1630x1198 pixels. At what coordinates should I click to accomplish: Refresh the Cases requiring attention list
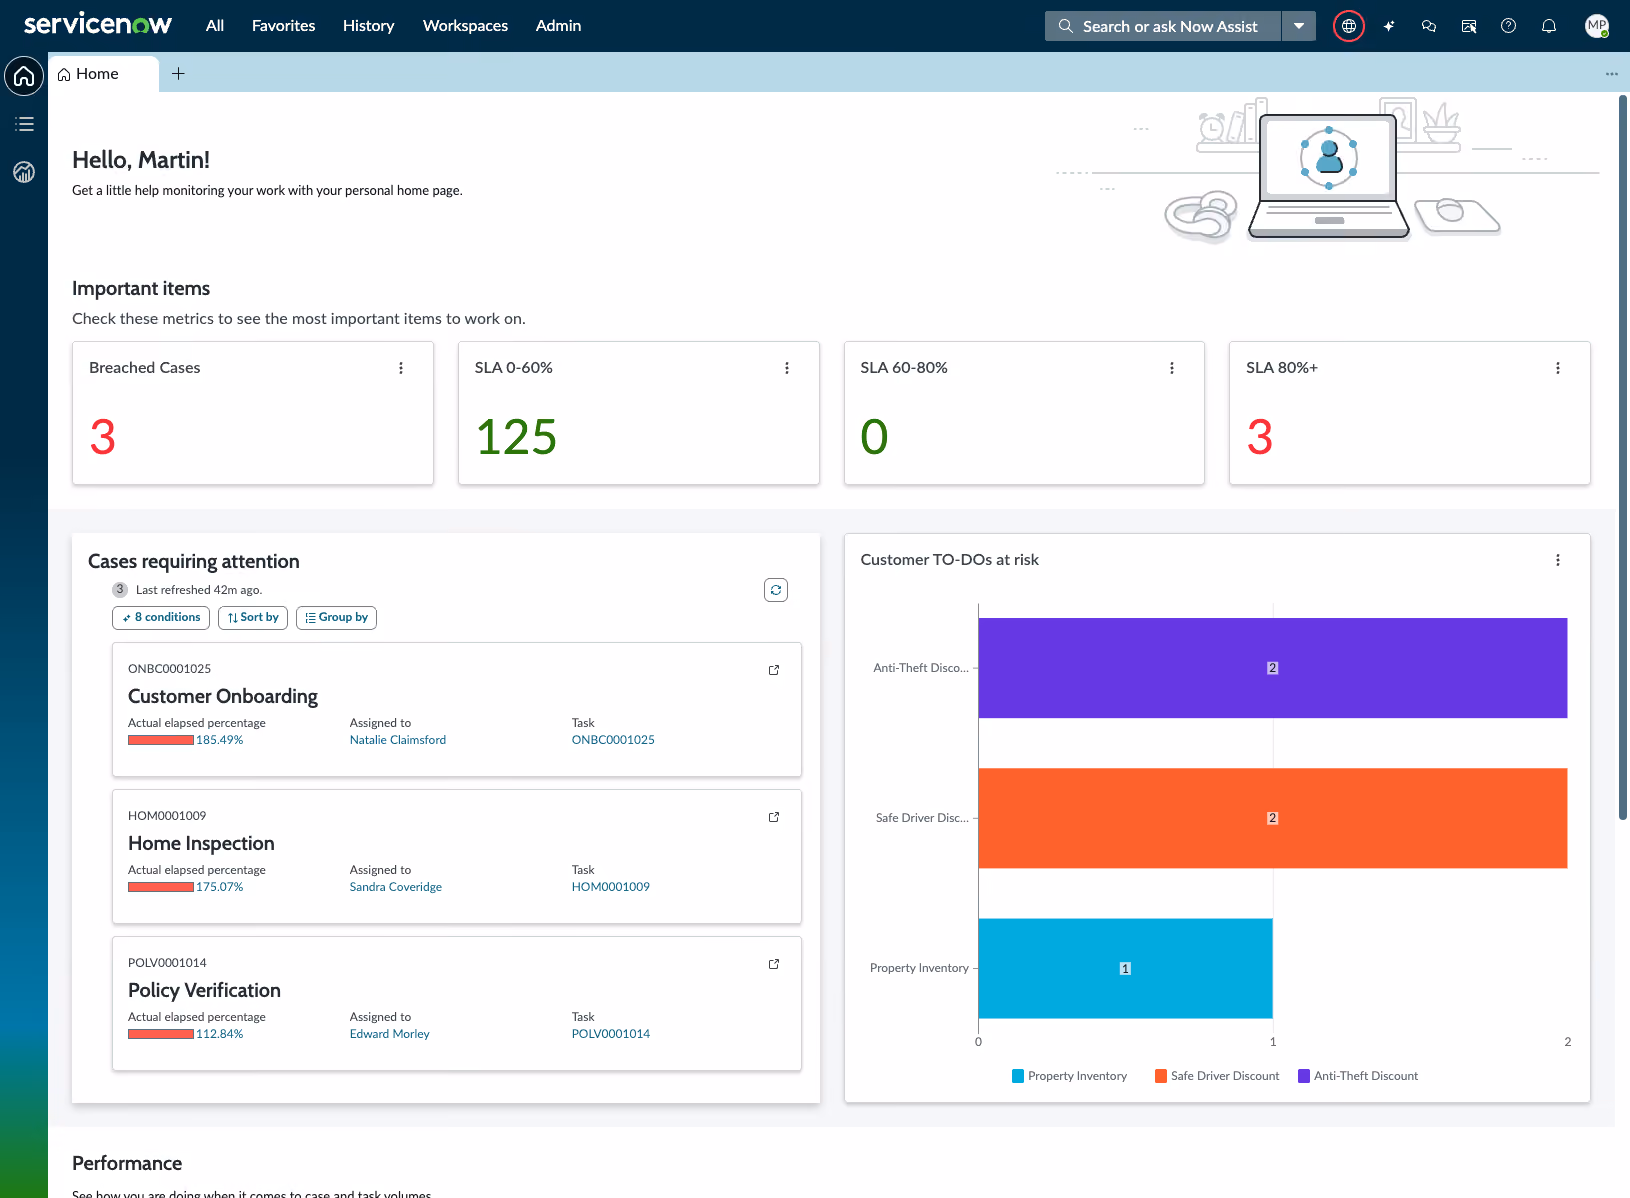point(776,590)
